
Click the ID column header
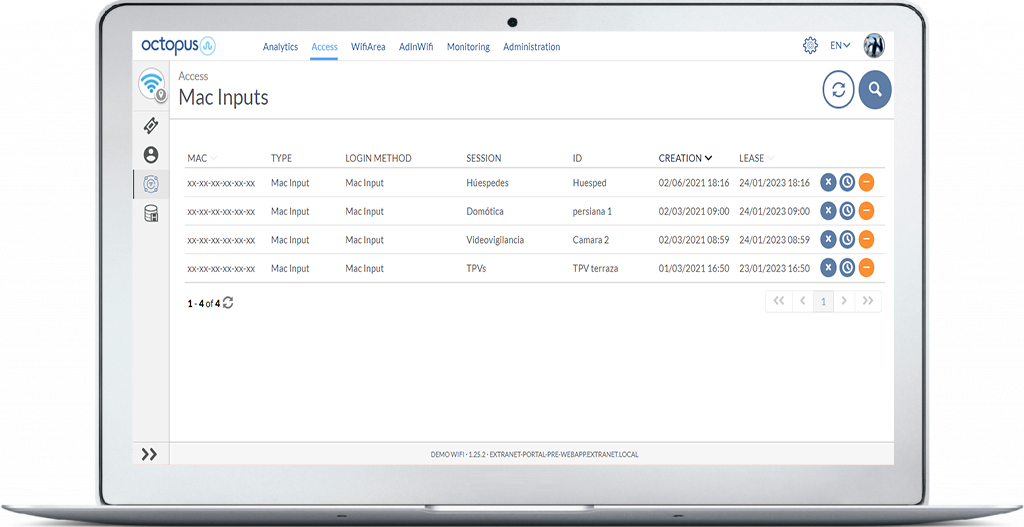coord(577,158)
